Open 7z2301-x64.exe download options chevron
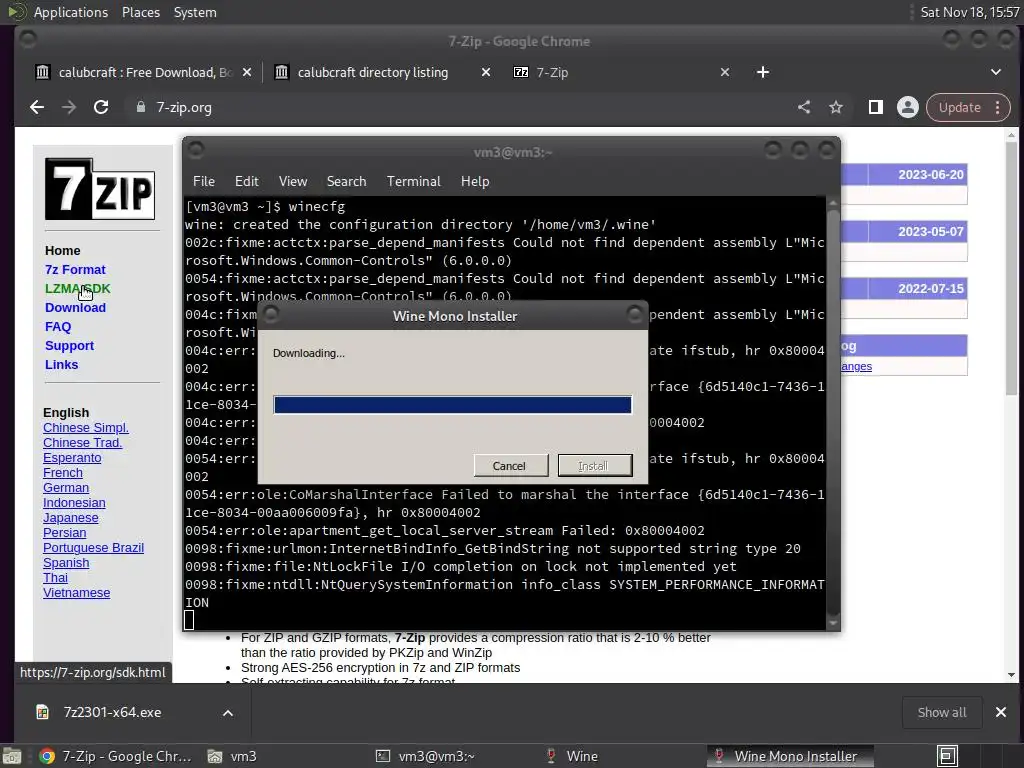This screenshot has height=768, width=1024. (228, 712)
